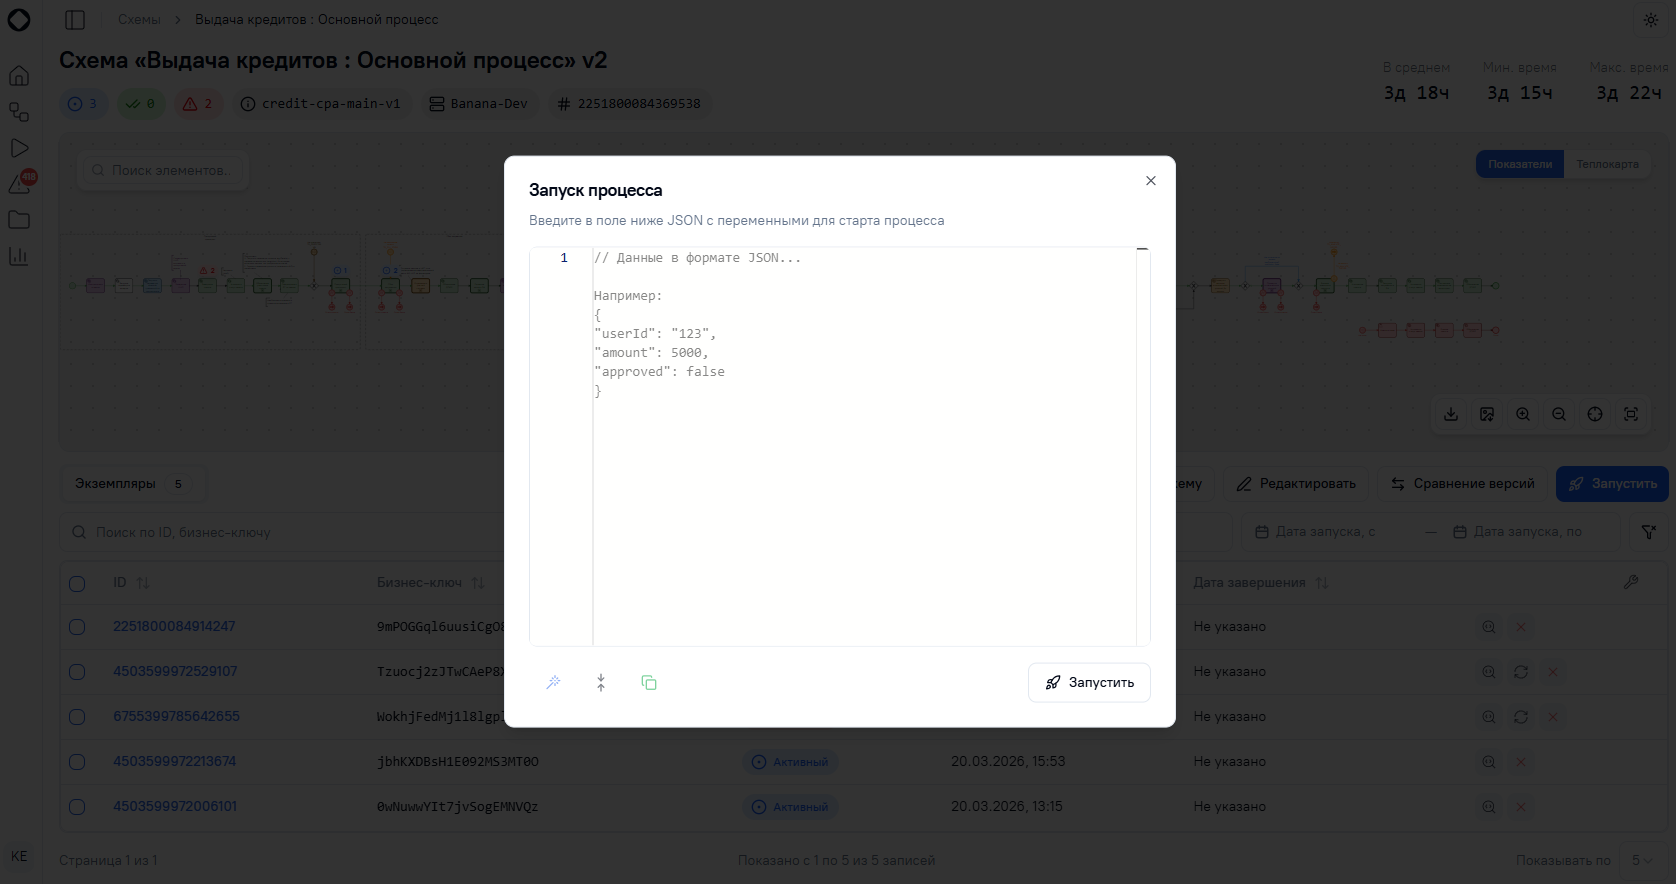Image resolution: width=1676 pixels, height=884 pixels.
Task: Click into the JSON editor text area
Action: pyautogui.click(x=864, y=446)
